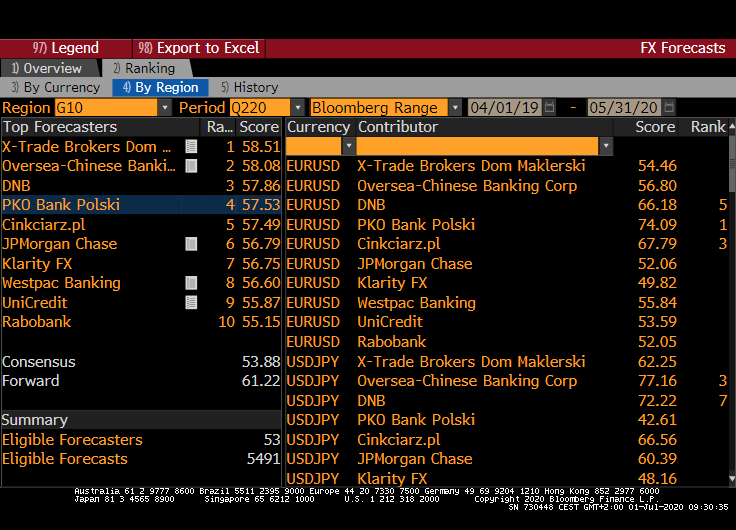Open the History sub-tab
The height and width of the screenshot is (530, 736).
click(x=249, y=88)
